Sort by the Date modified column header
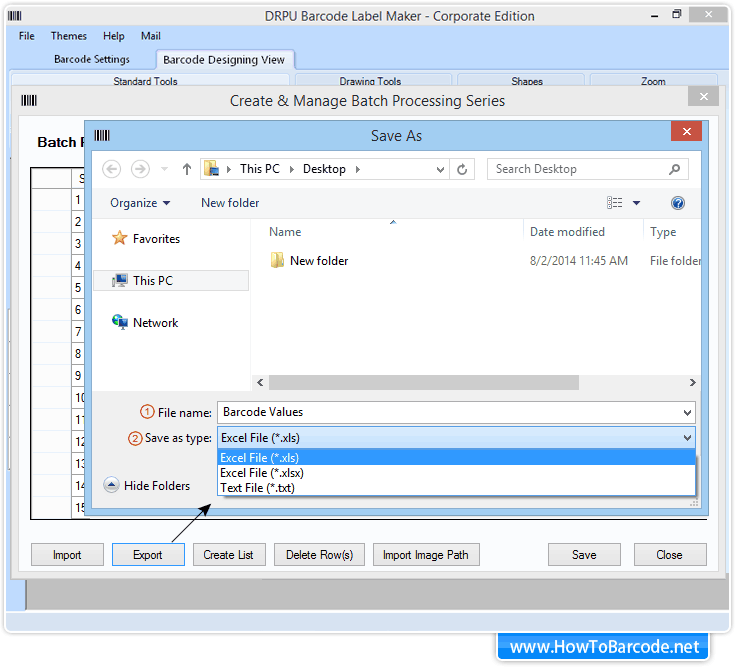Screen dimensions: 735x667 (567, 232)
